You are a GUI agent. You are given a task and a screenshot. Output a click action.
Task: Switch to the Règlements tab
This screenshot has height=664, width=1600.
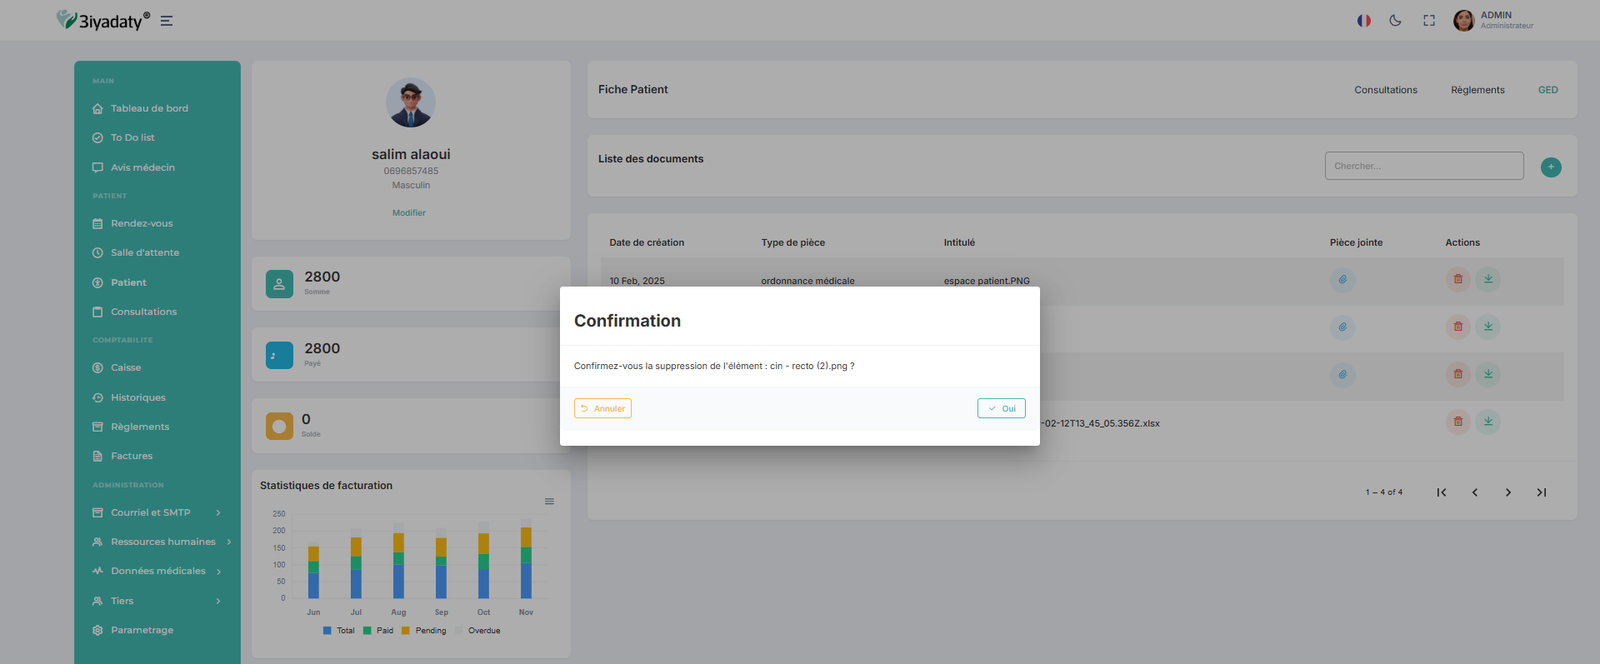1477,90
